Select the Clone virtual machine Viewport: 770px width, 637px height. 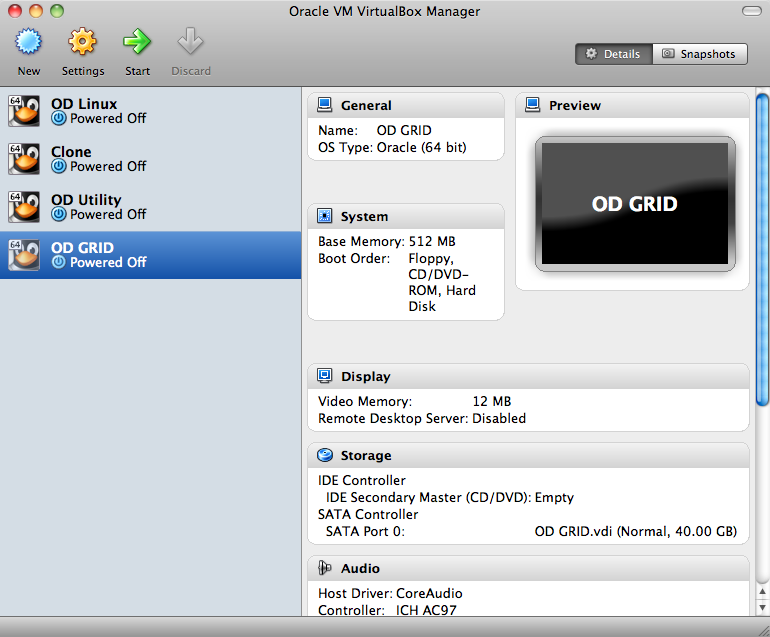[150, 159]
